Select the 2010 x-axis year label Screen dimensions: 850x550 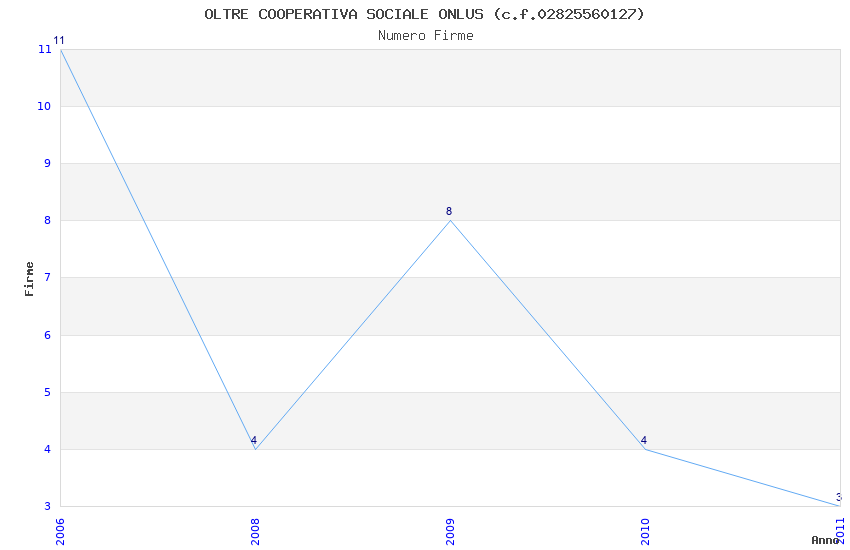(x=645, y=532)
